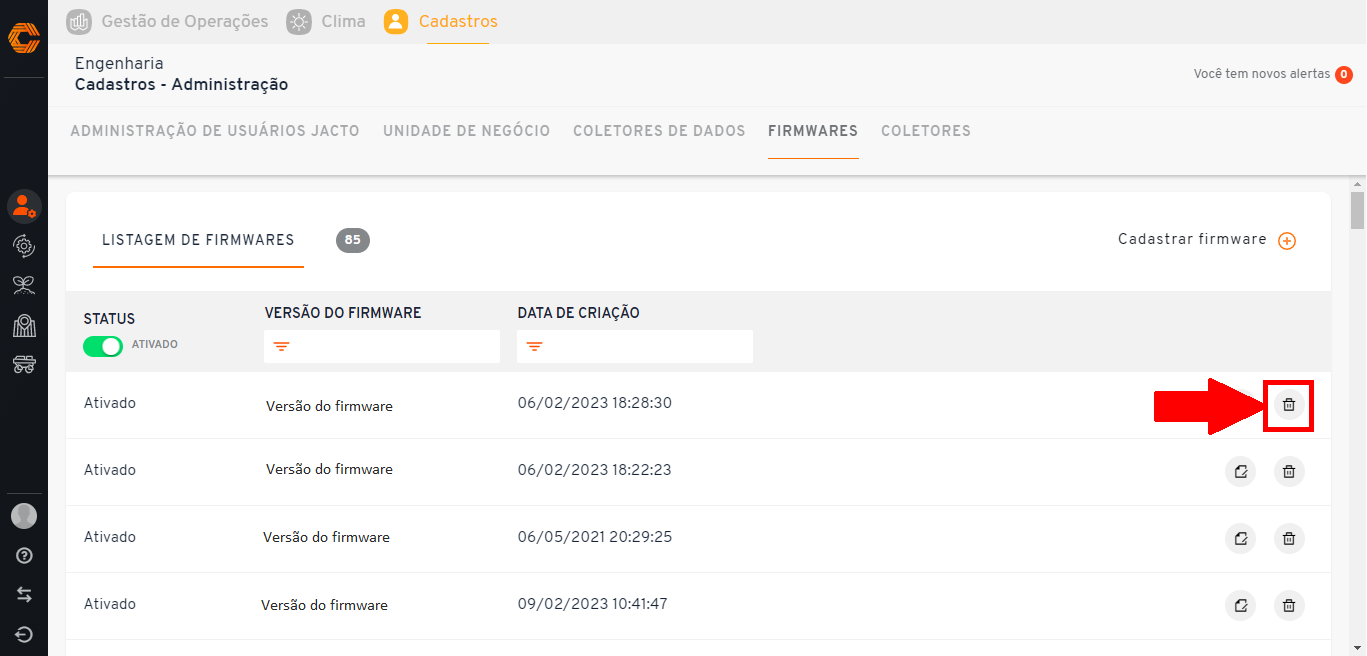Click Versão do firmware in the 06/02/2023 18:28:30 row
Screen dimensions: 1367x656
[329, 407]
